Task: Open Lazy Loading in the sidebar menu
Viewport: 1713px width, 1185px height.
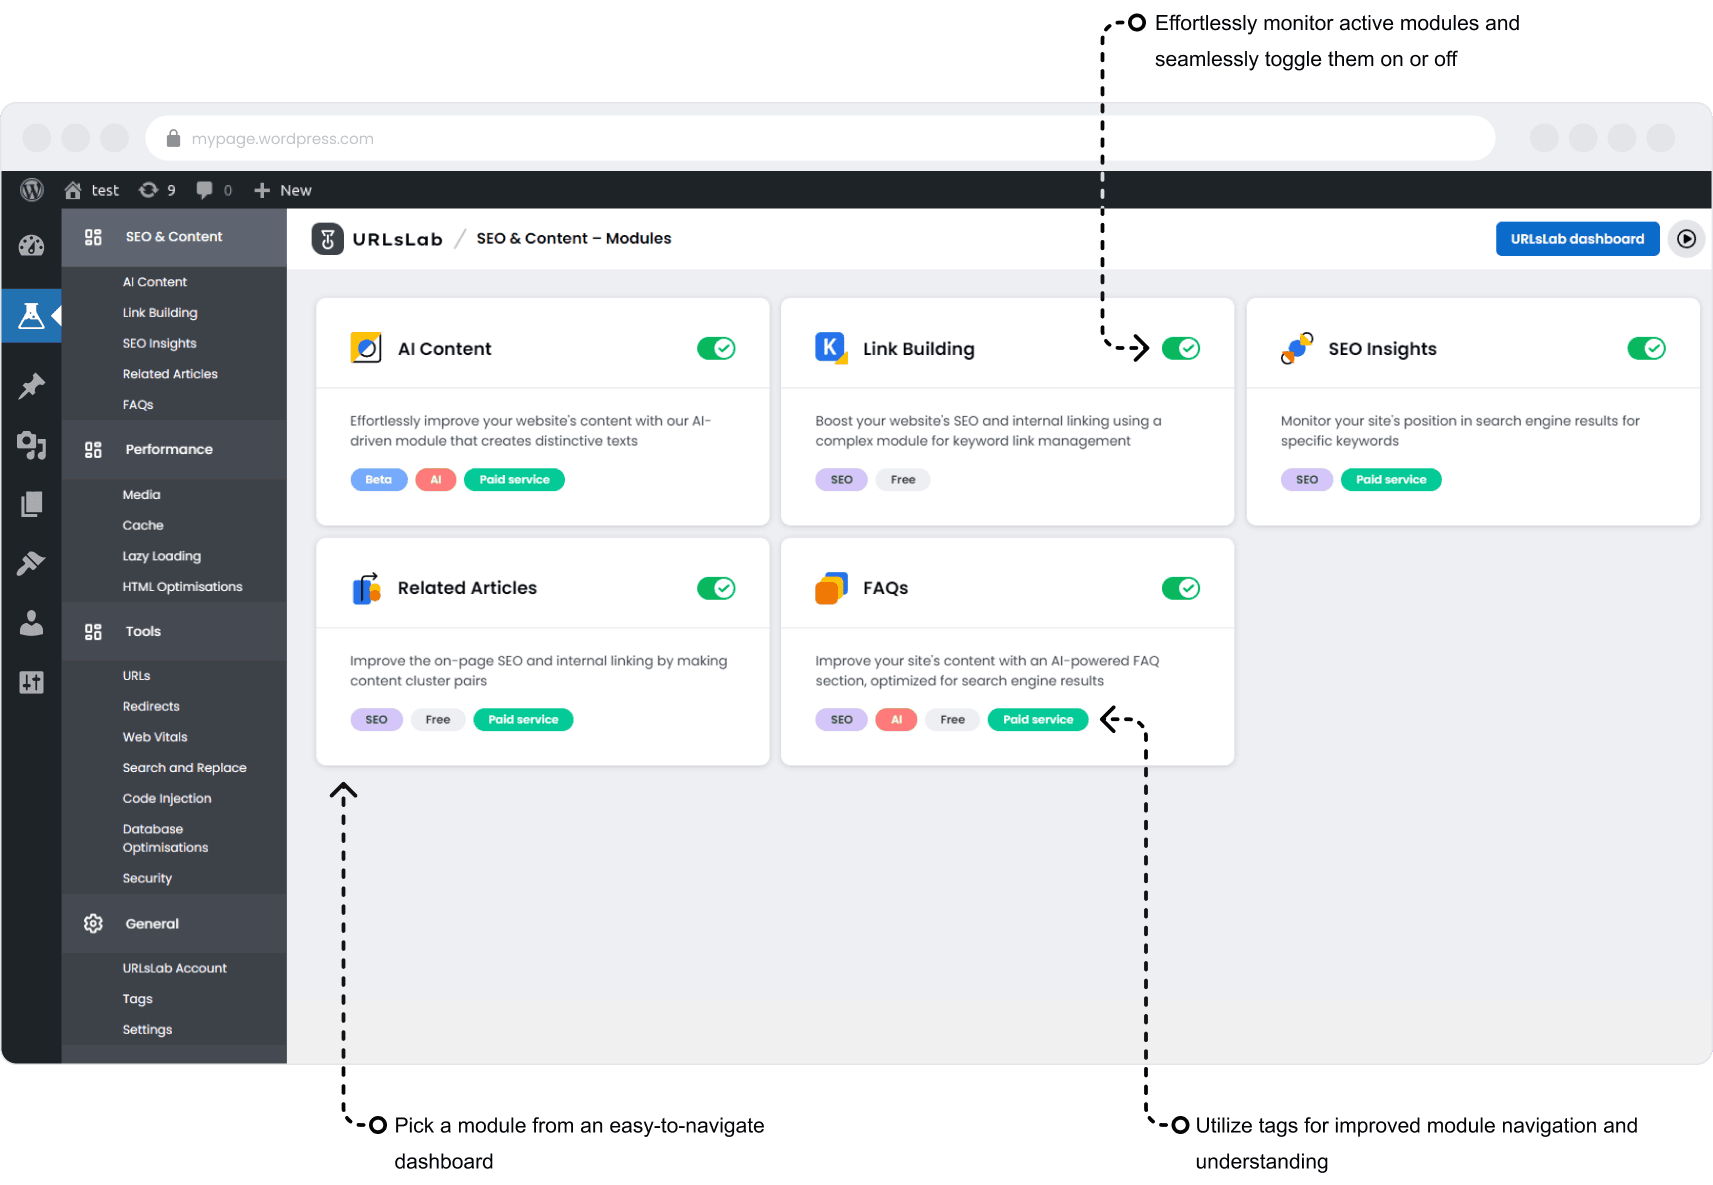Action: [x=162, y=557]
